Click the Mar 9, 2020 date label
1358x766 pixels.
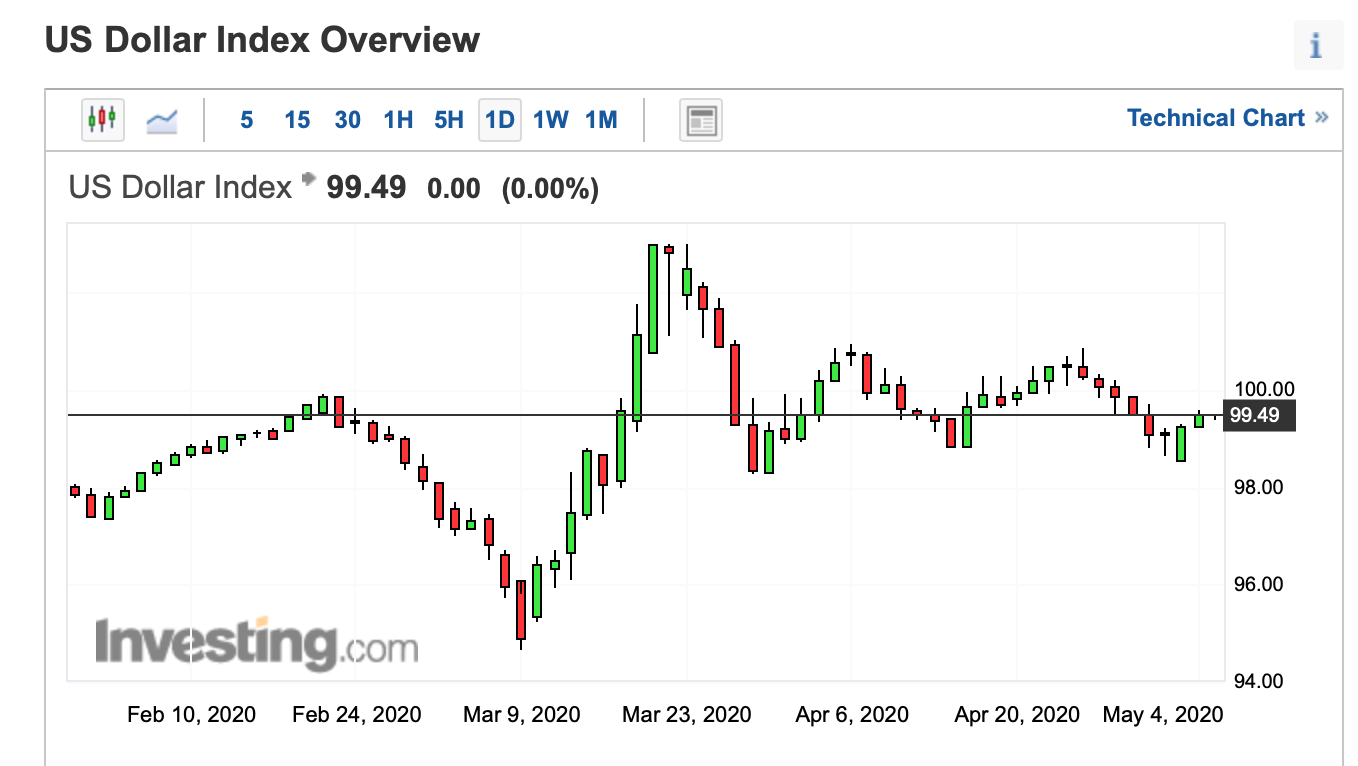click(x=522, y=714)
